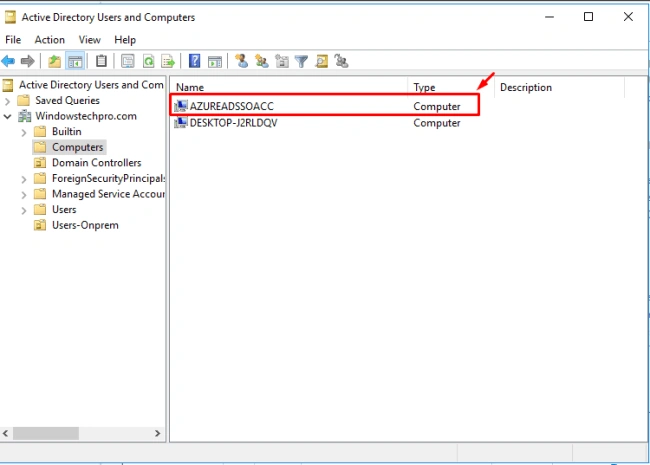Select Managed Service Accounts folder
Screen dimensions: 650x465
(108, 194)
